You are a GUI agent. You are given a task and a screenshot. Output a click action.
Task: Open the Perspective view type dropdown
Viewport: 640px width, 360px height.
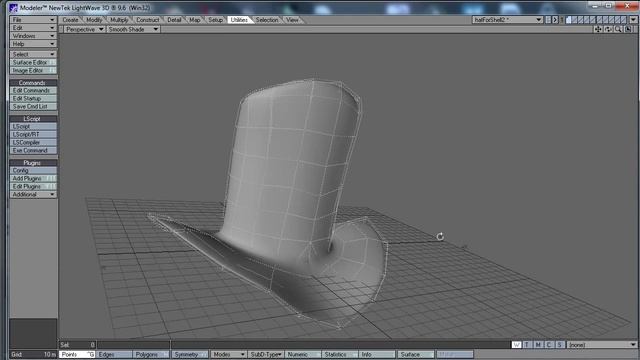(x=84, y=29)
